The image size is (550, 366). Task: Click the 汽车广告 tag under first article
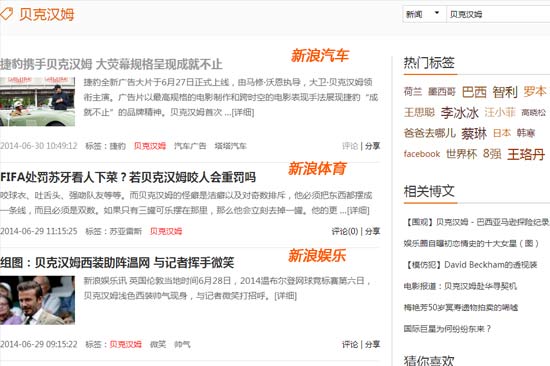190,146
